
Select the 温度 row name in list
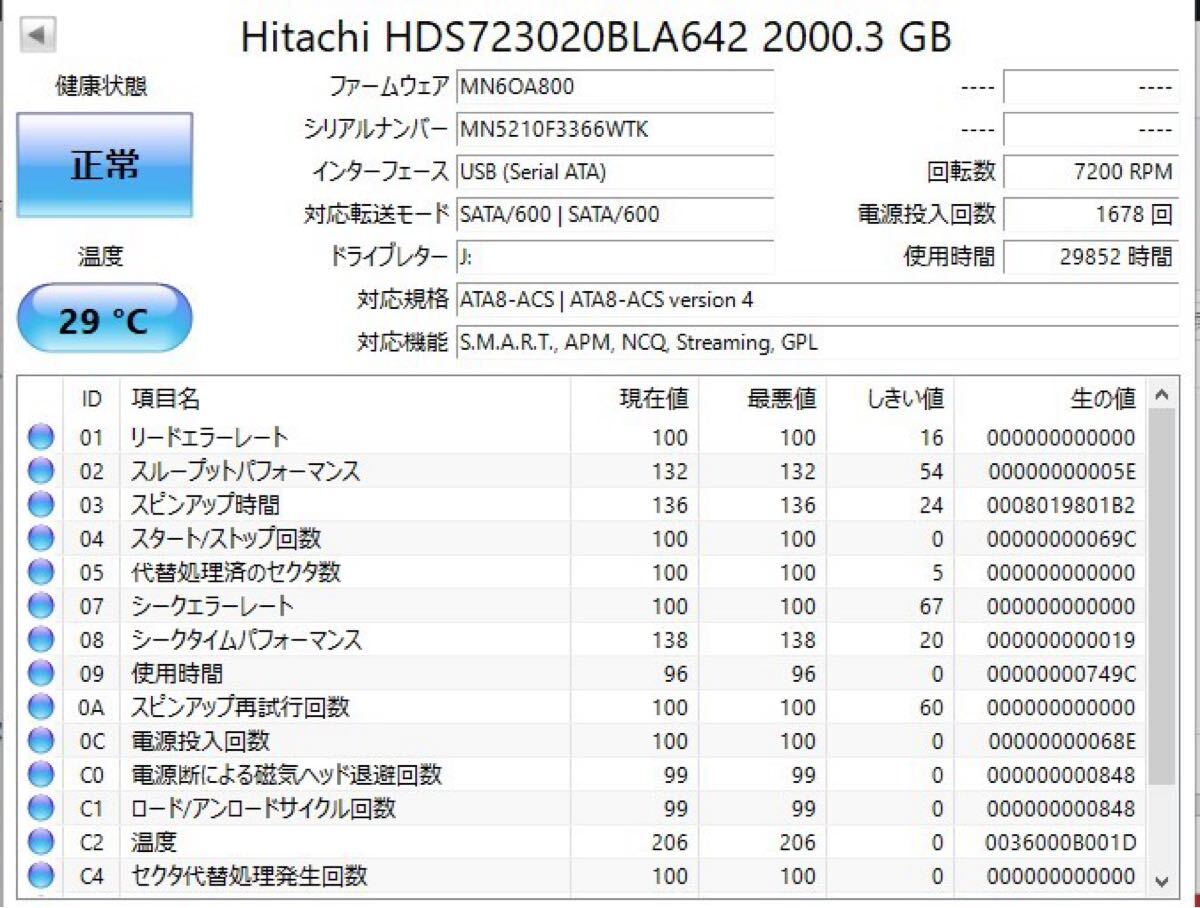(154, 843)
